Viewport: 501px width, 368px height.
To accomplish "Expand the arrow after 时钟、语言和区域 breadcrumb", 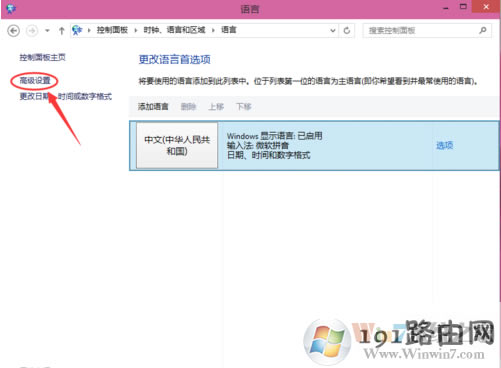I will (x=213, y=30).
